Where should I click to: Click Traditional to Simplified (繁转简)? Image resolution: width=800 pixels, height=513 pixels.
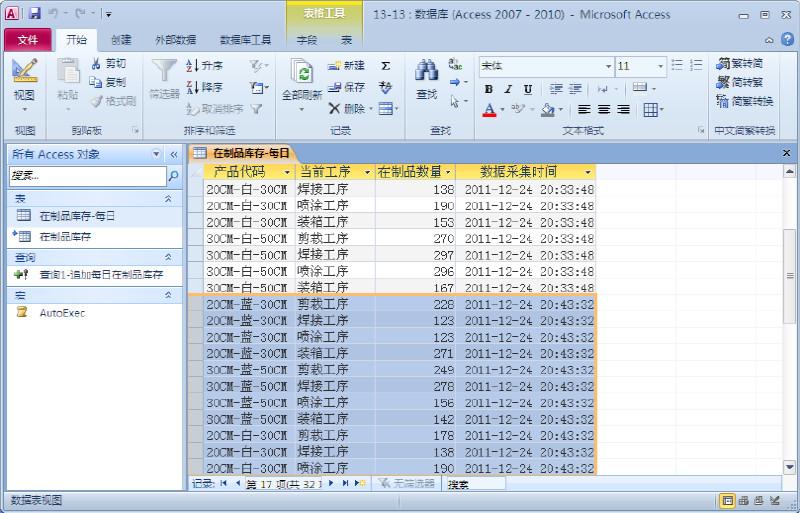(740, 63)
